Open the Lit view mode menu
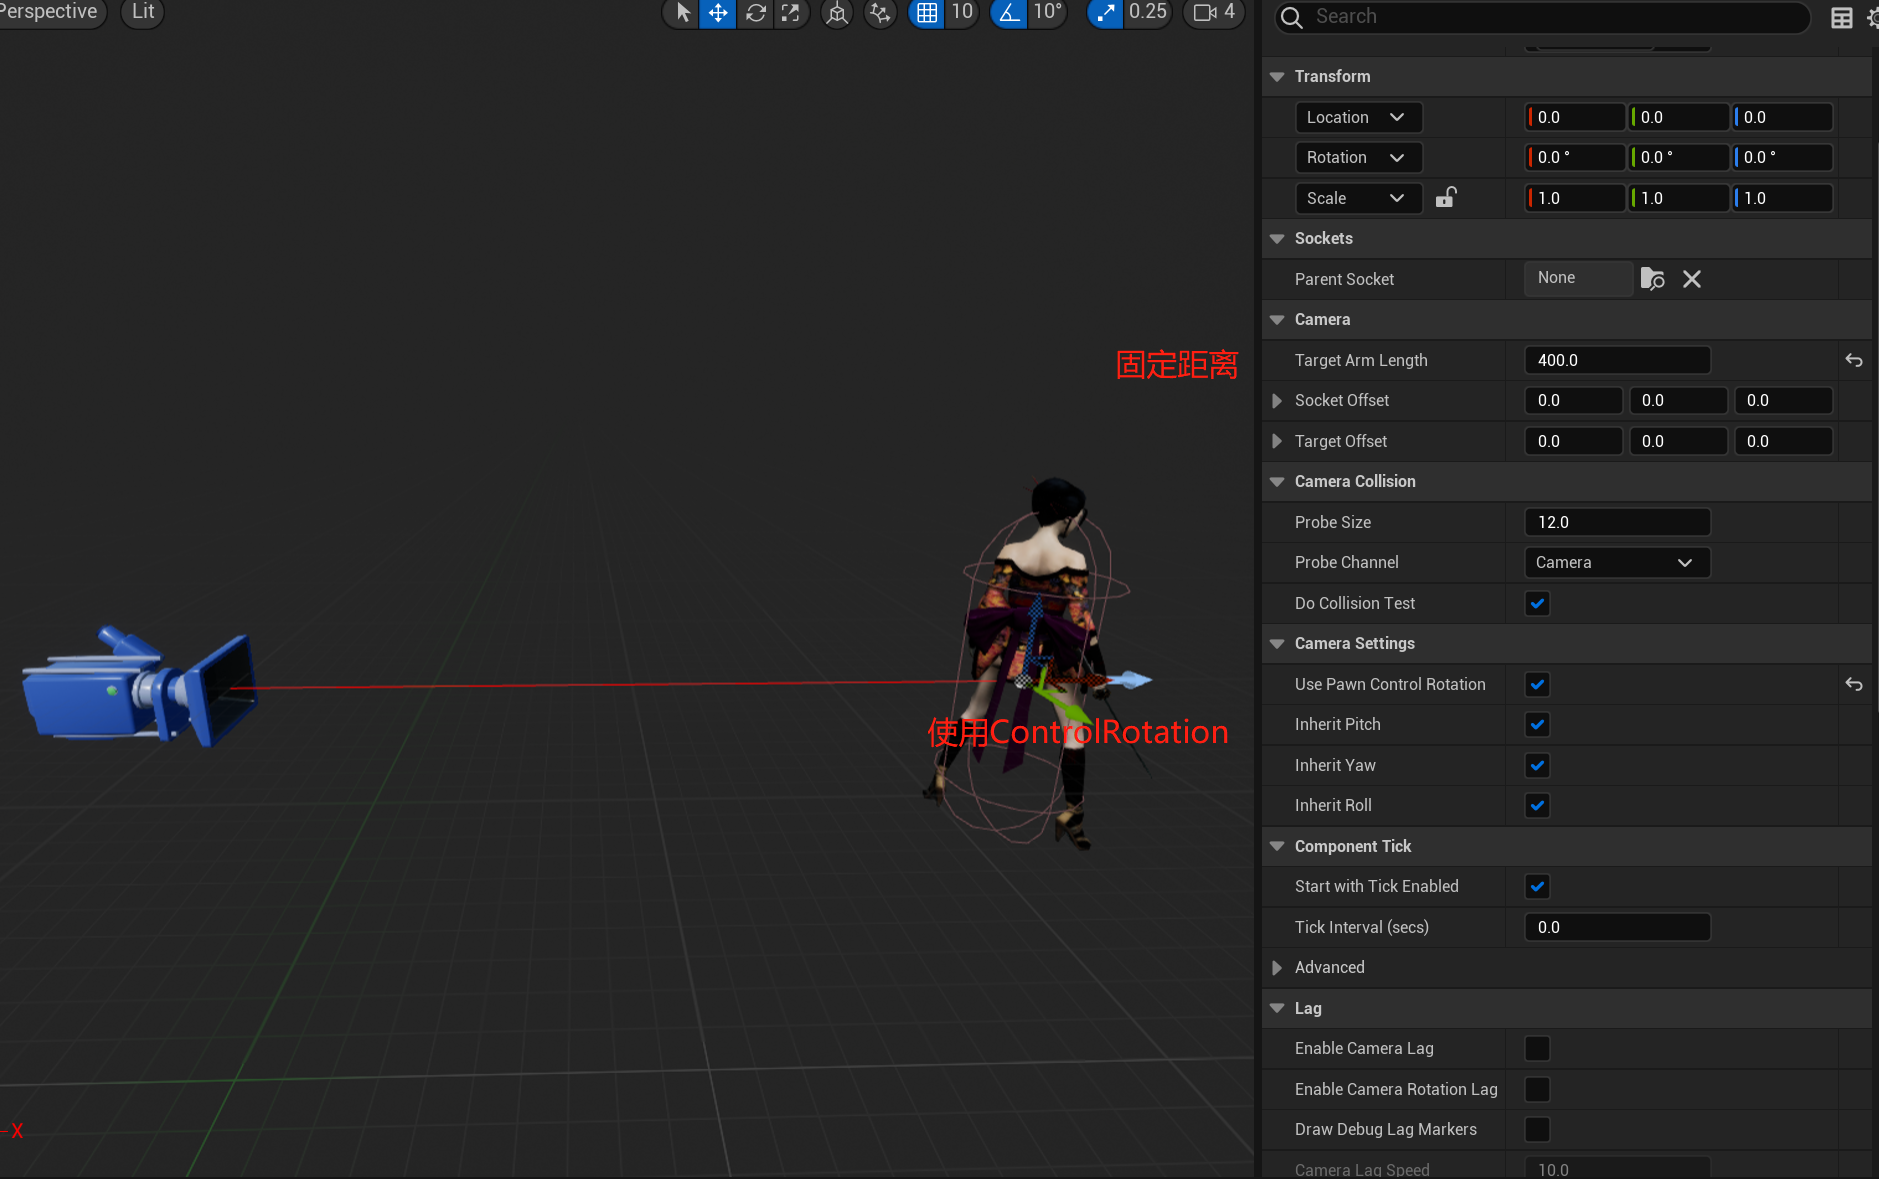Image resolution: width=1879 pixels, height=1179 pixels. tap(142, 12)
